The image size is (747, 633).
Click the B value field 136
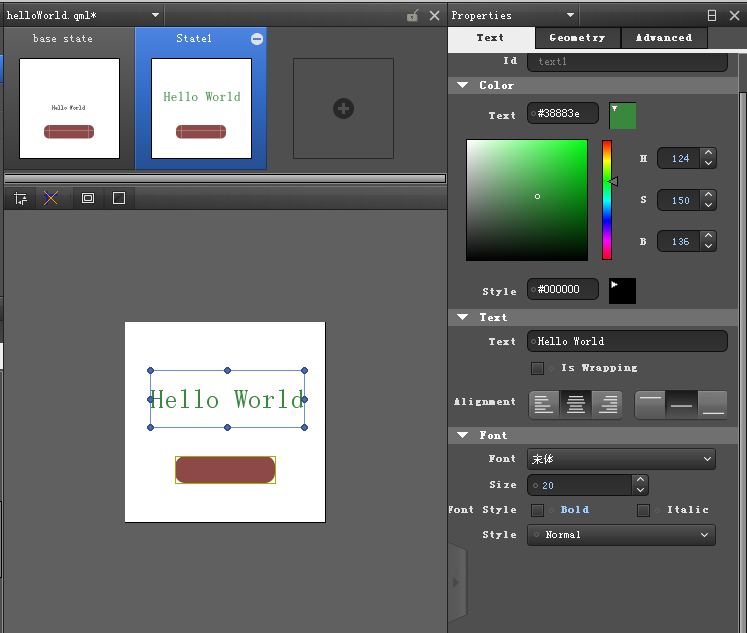[x=679, y=241]
